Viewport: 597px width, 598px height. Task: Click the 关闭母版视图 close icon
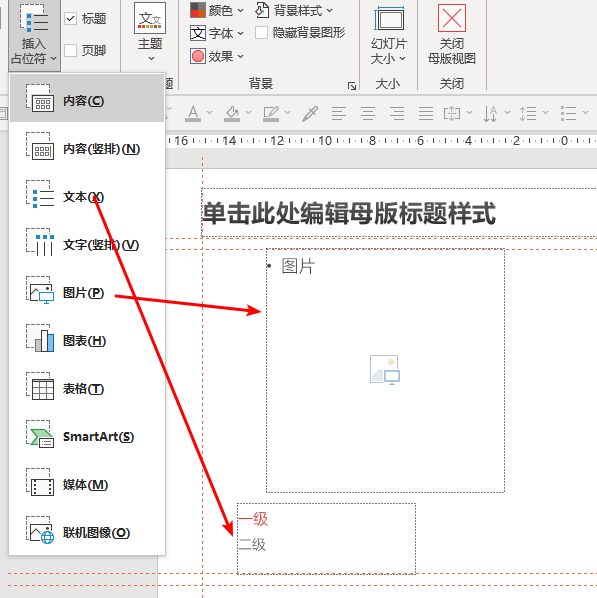(452, 18)
